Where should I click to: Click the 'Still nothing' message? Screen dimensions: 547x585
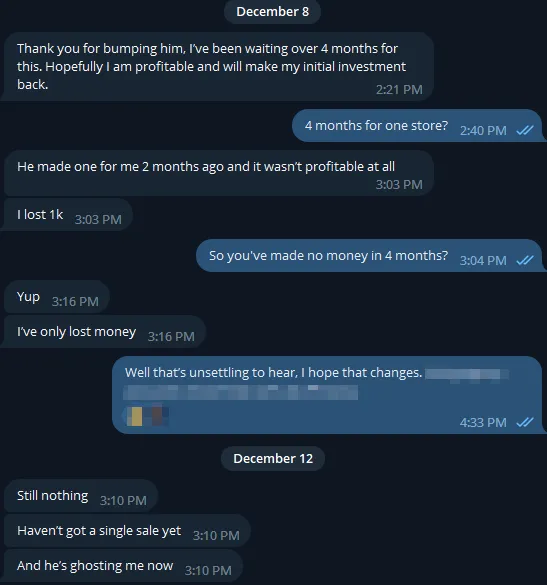pos(81,495)
